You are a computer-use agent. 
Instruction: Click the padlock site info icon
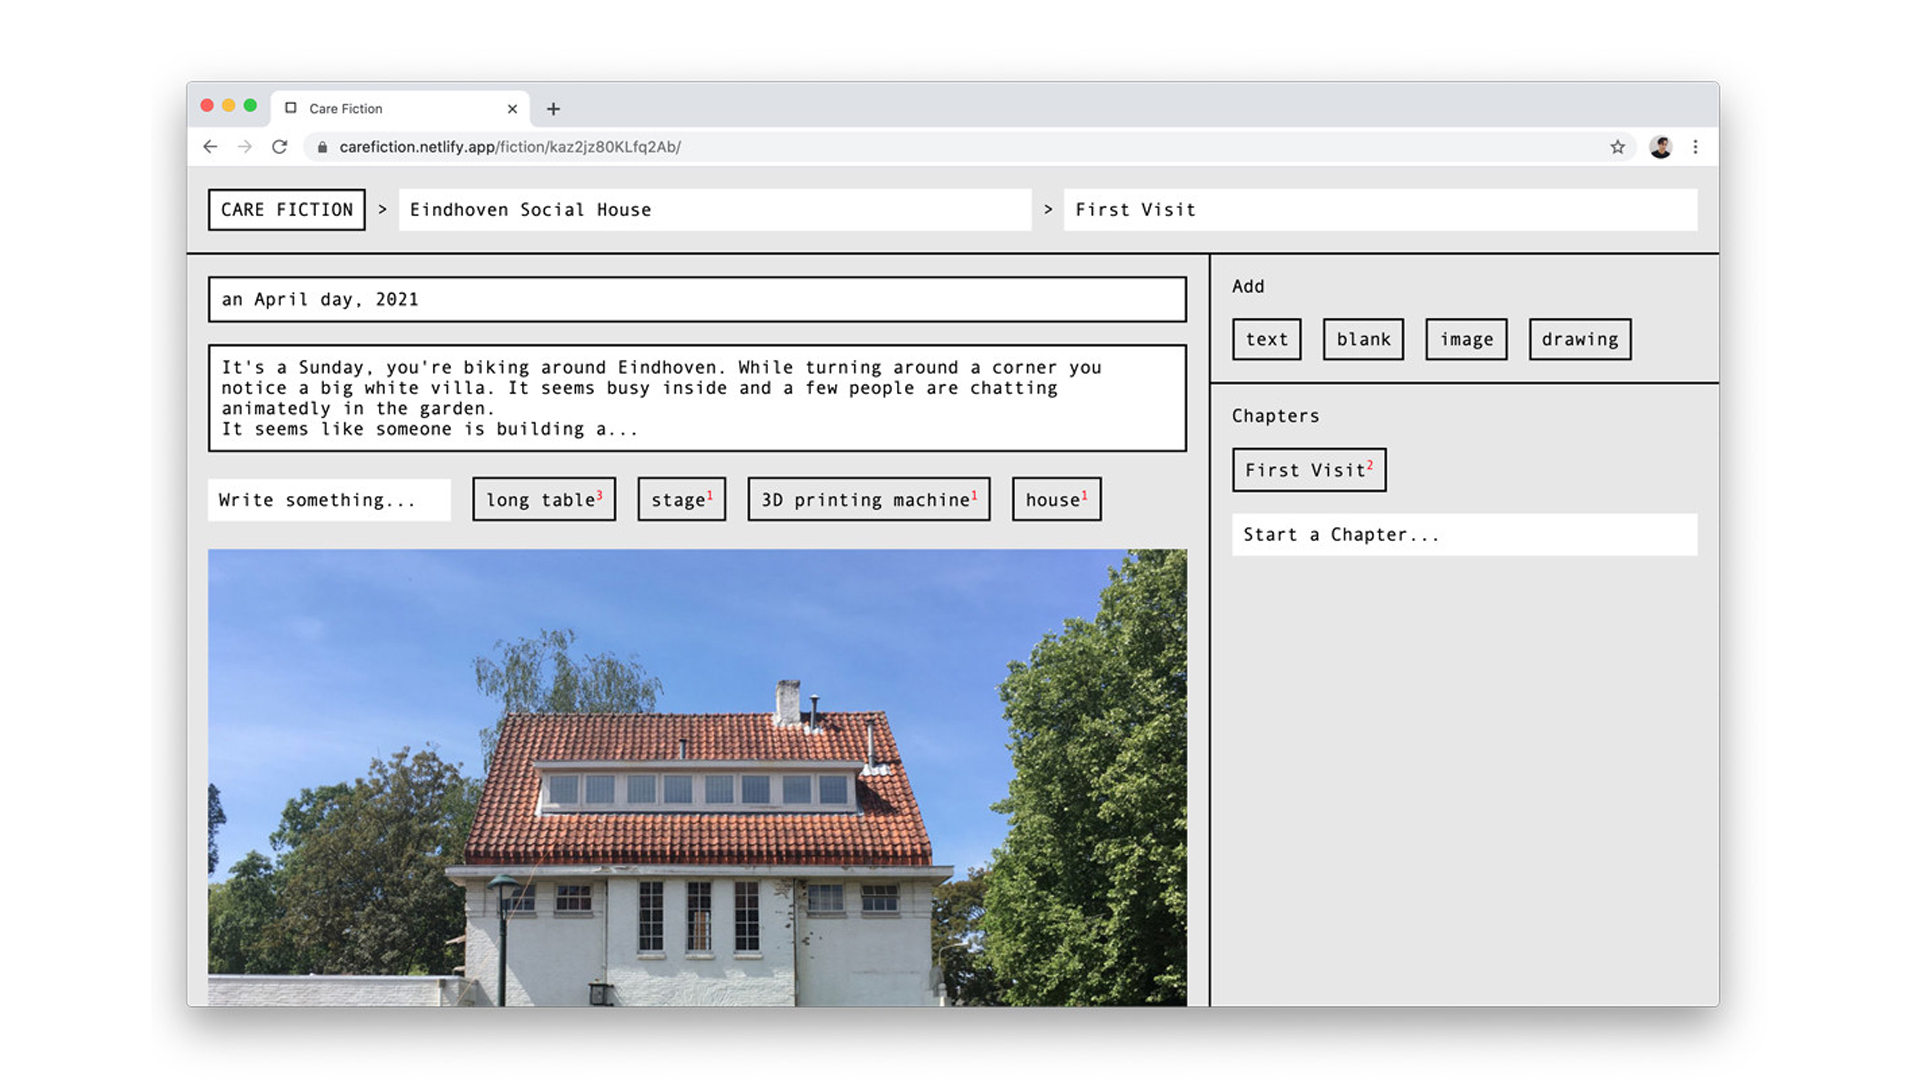(322, 147)
